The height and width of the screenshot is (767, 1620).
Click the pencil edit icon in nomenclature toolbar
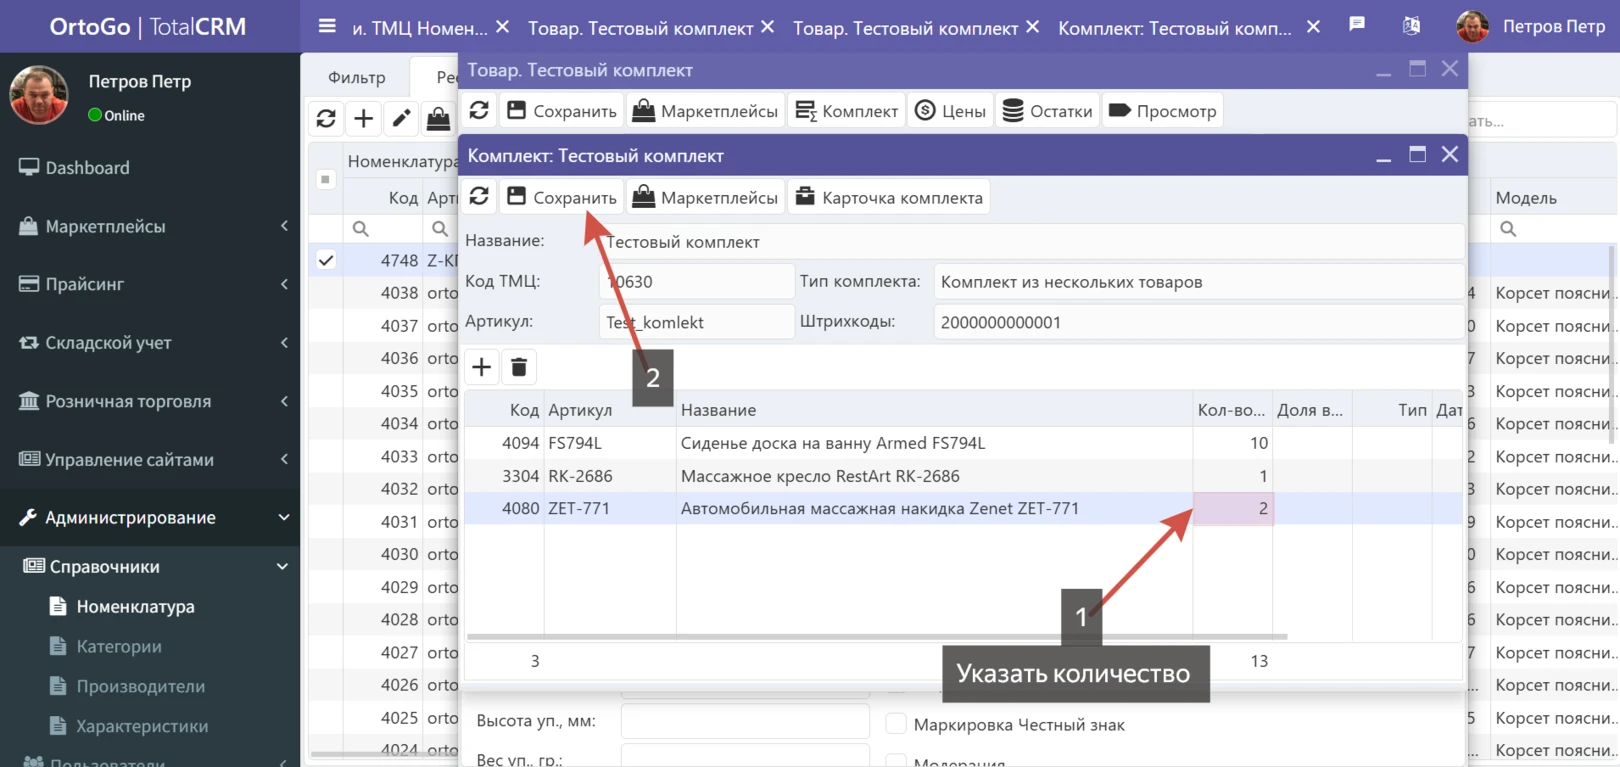(401, 119)
